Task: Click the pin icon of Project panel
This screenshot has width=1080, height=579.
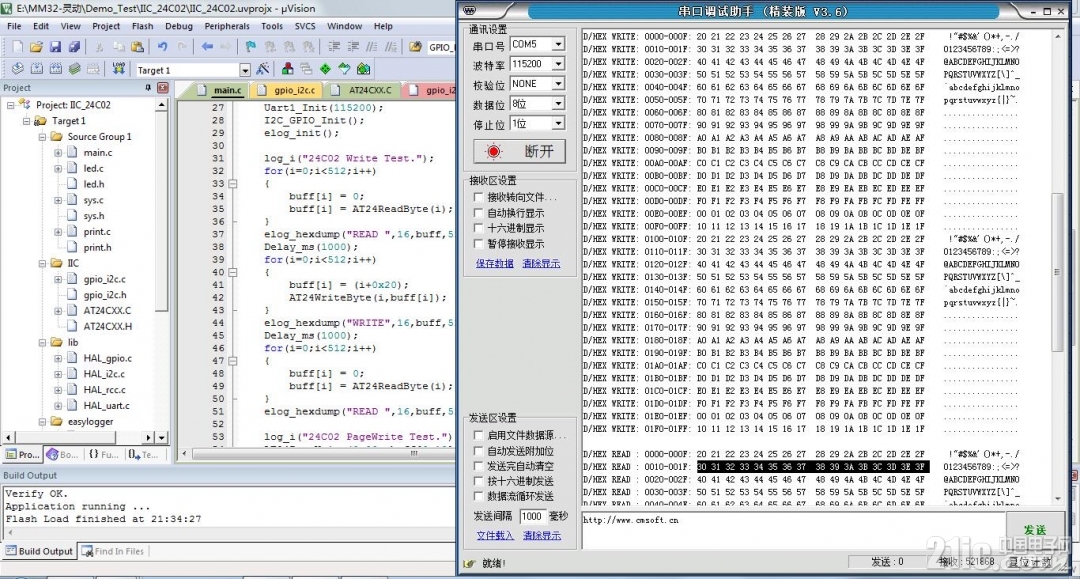Action: point(148,87)
